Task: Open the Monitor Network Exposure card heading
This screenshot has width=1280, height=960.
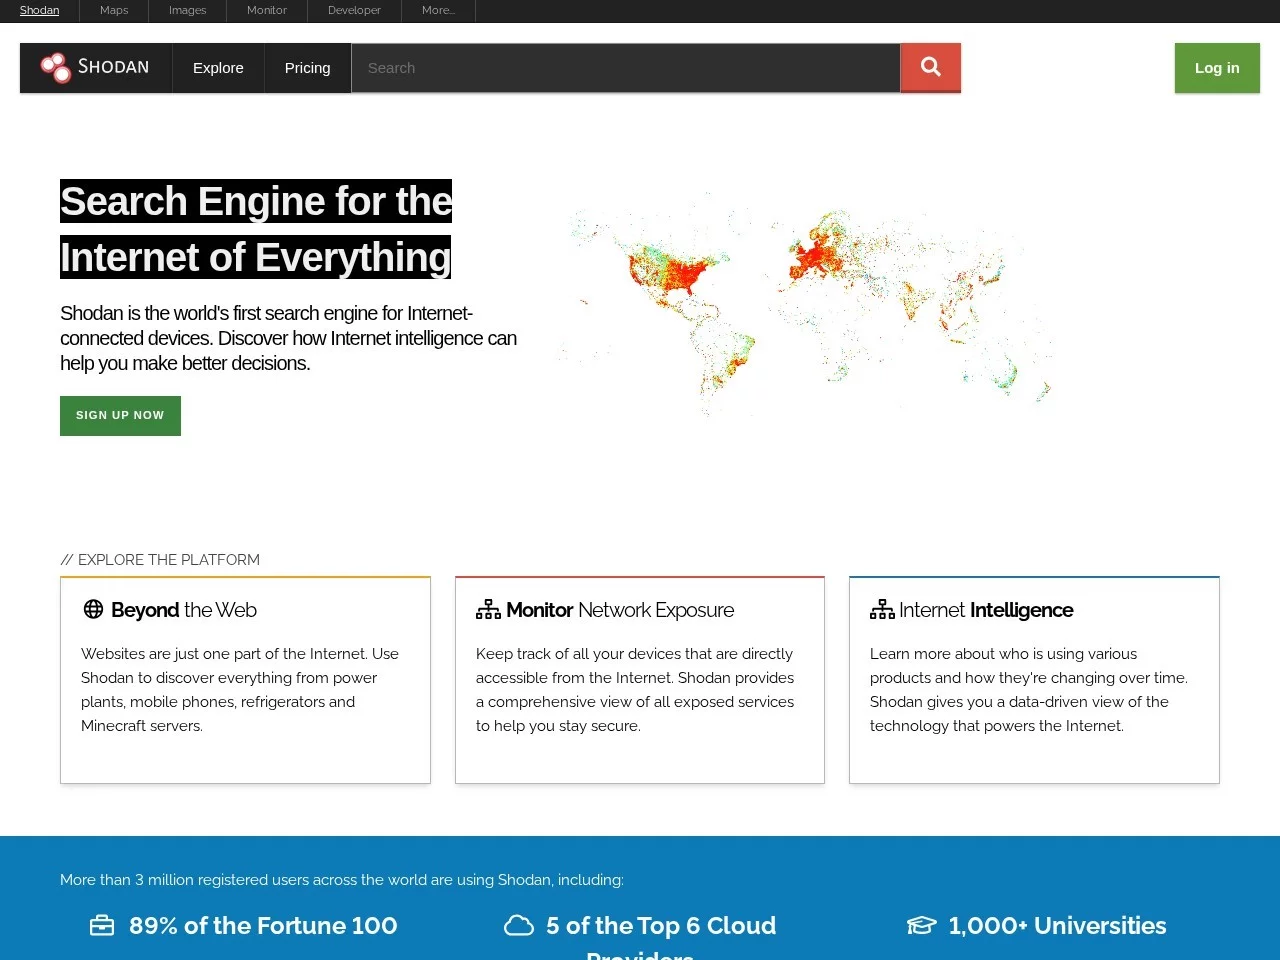Action: (620, 610)
